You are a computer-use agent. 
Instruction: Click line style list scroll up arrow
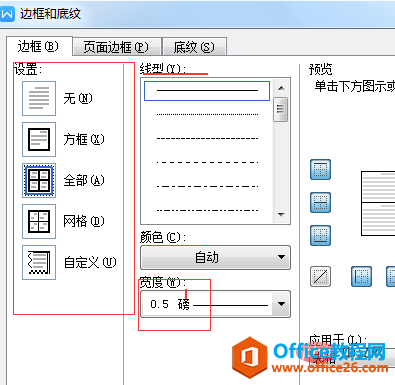[x=281, y=88]
